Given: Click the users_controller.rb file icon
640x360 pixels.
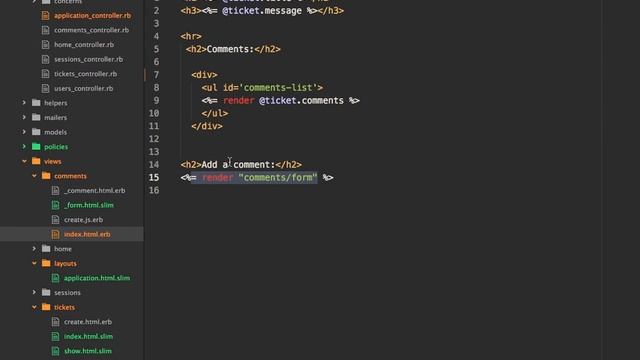Looking at the screenshot, I should pyautogui.click(x=46, y=89).
